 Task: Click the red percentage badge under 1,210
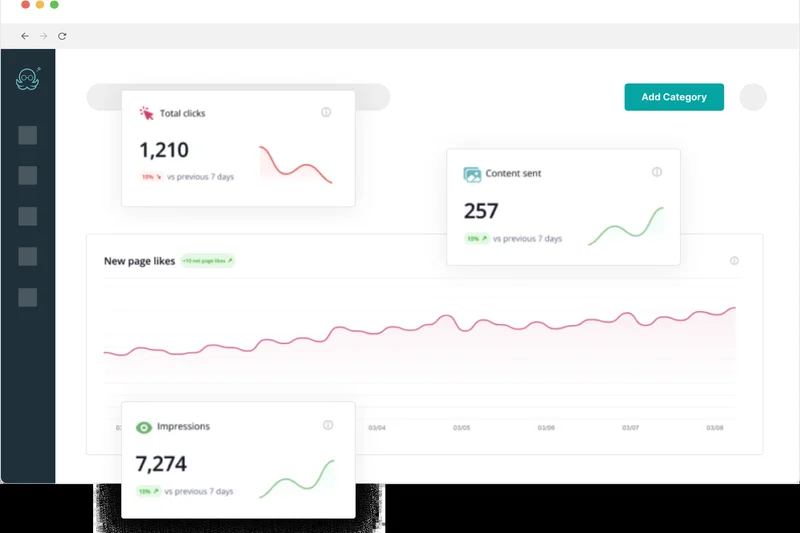coord(150,177)
